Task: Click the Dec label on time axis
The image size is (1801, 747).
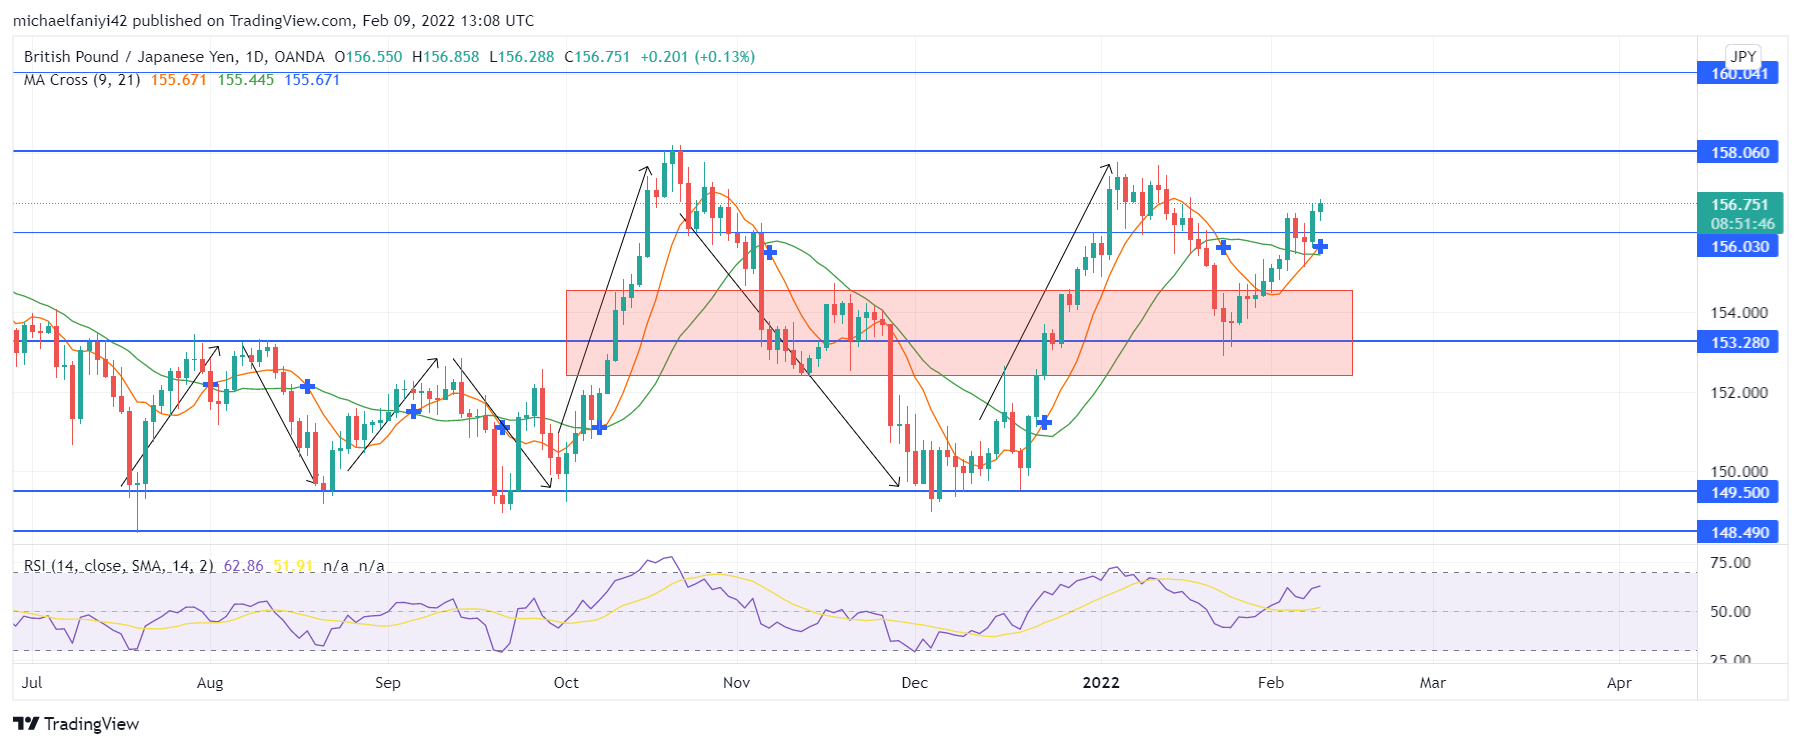Action: (x=914, y=683)
